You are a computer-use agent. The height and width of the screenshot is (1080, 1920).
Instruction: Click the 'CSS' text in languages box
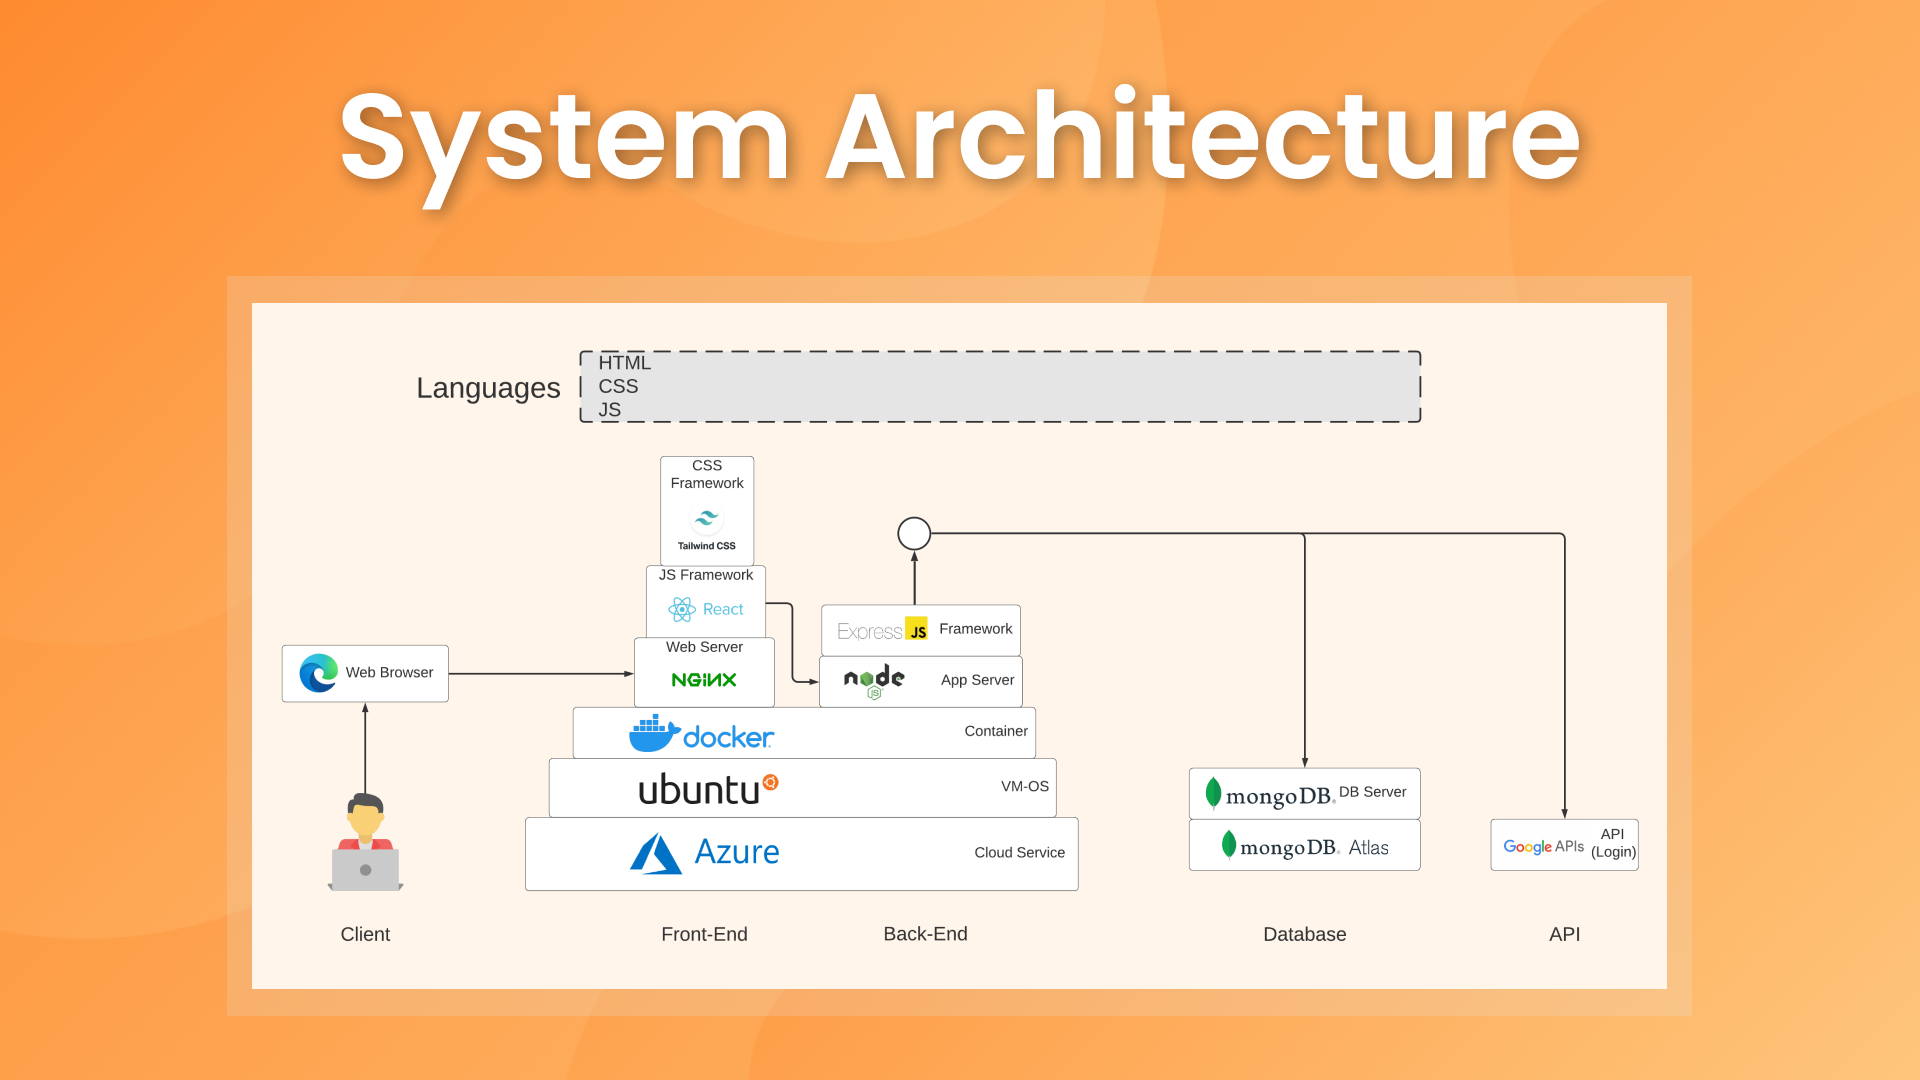click(x=618, y=386)
